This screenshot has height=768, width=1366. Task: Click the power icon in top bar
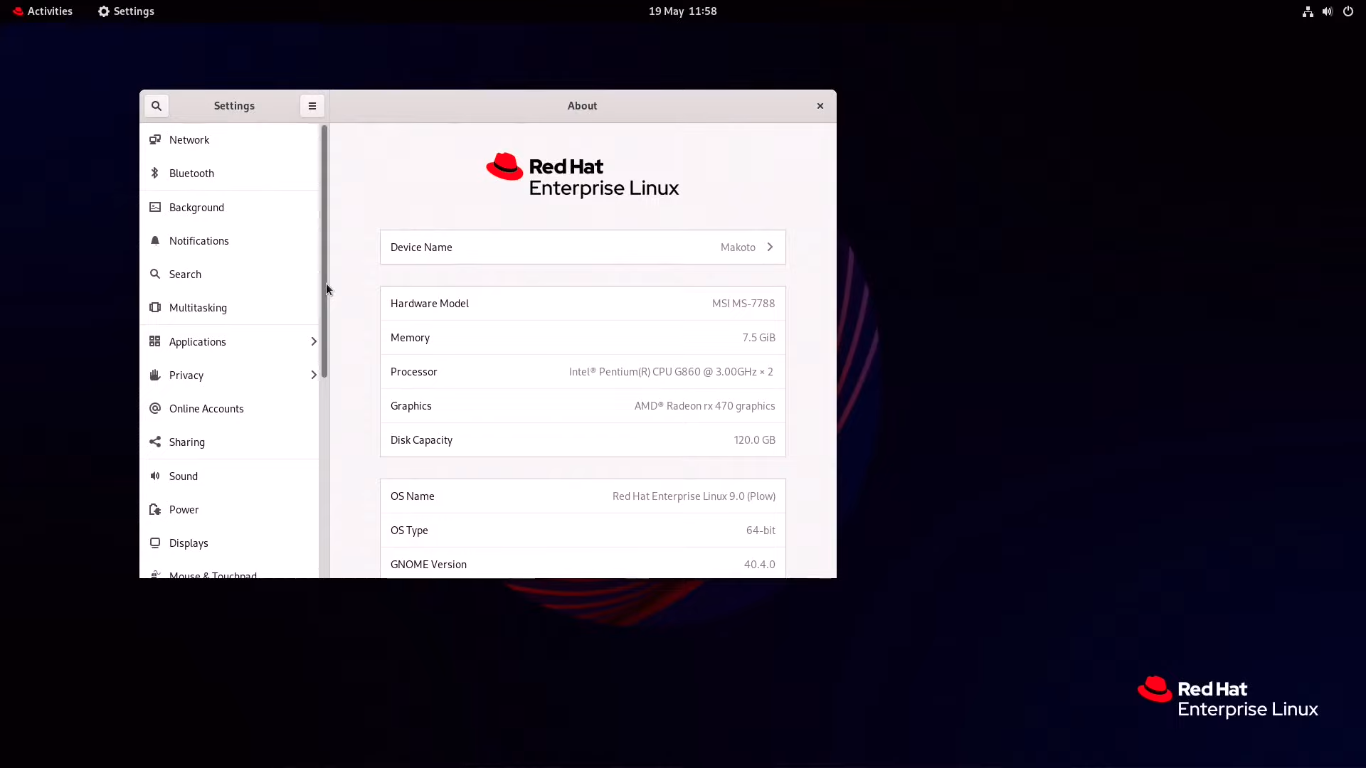click(1348, 11)
